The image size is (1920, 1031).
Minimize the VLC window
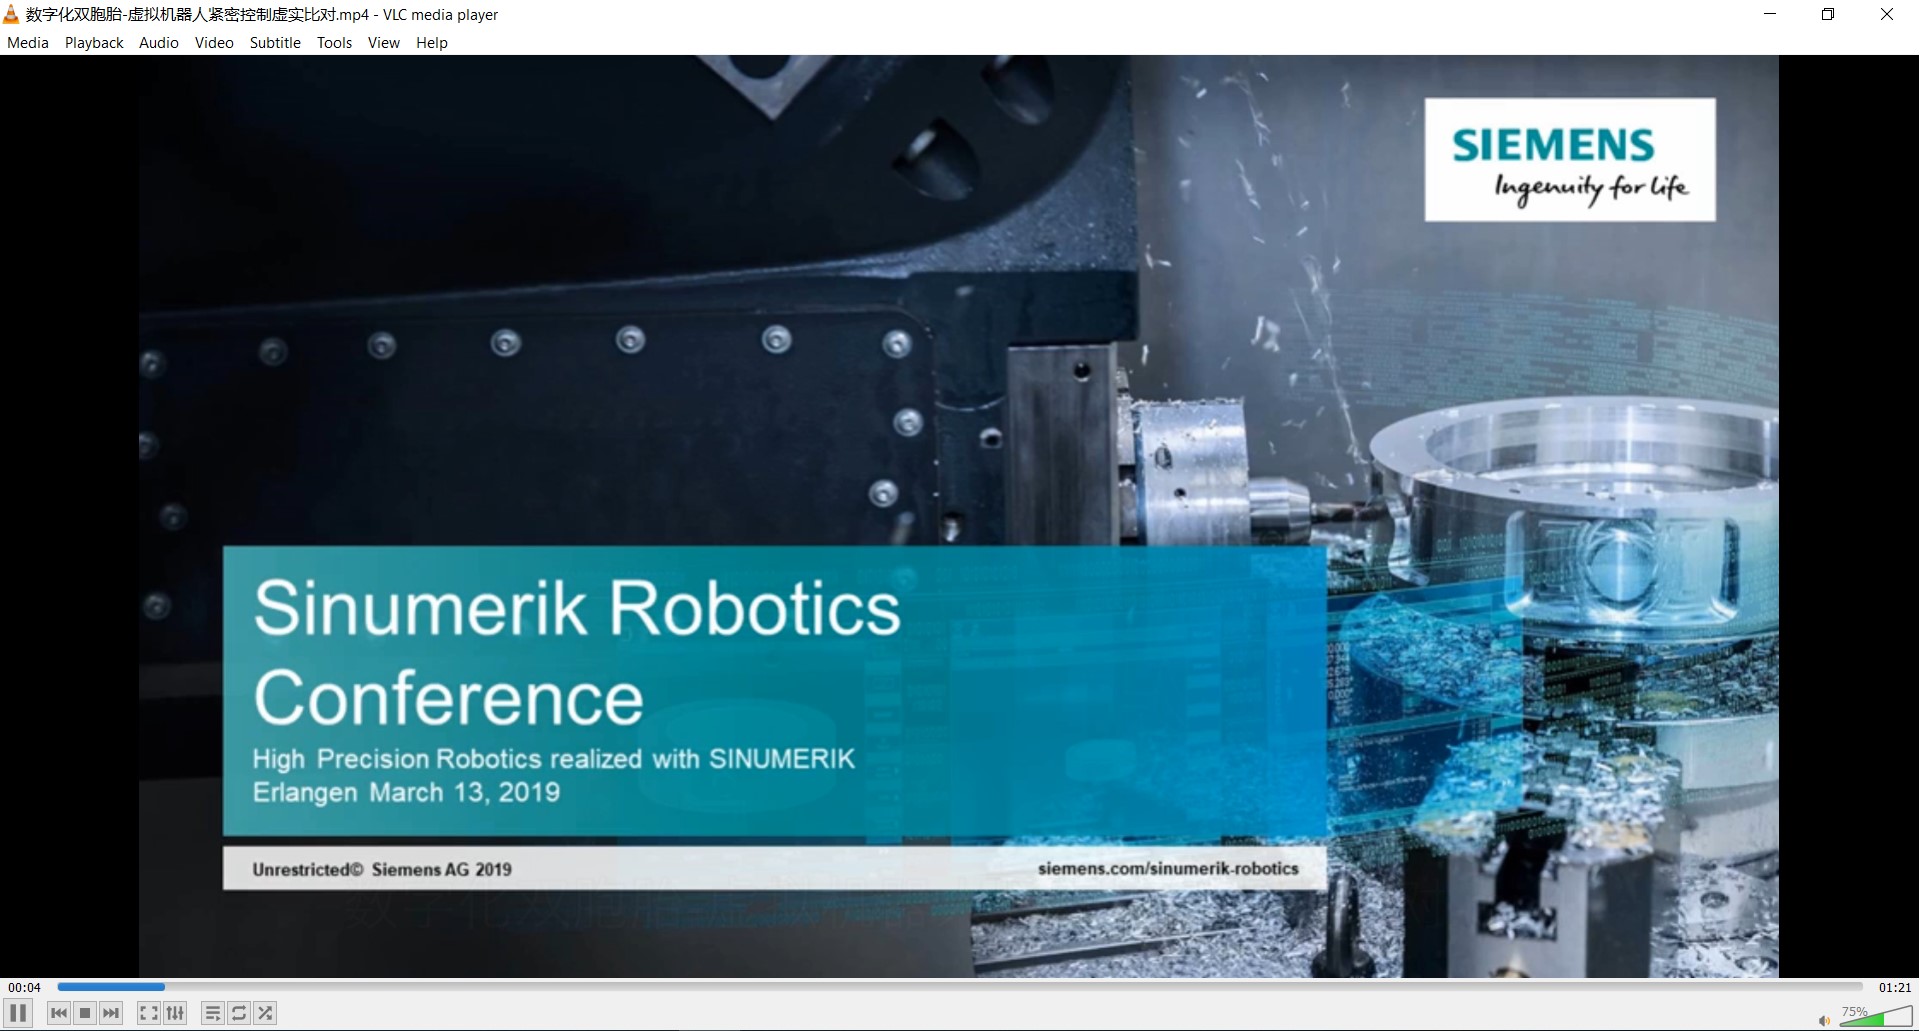1770,14
